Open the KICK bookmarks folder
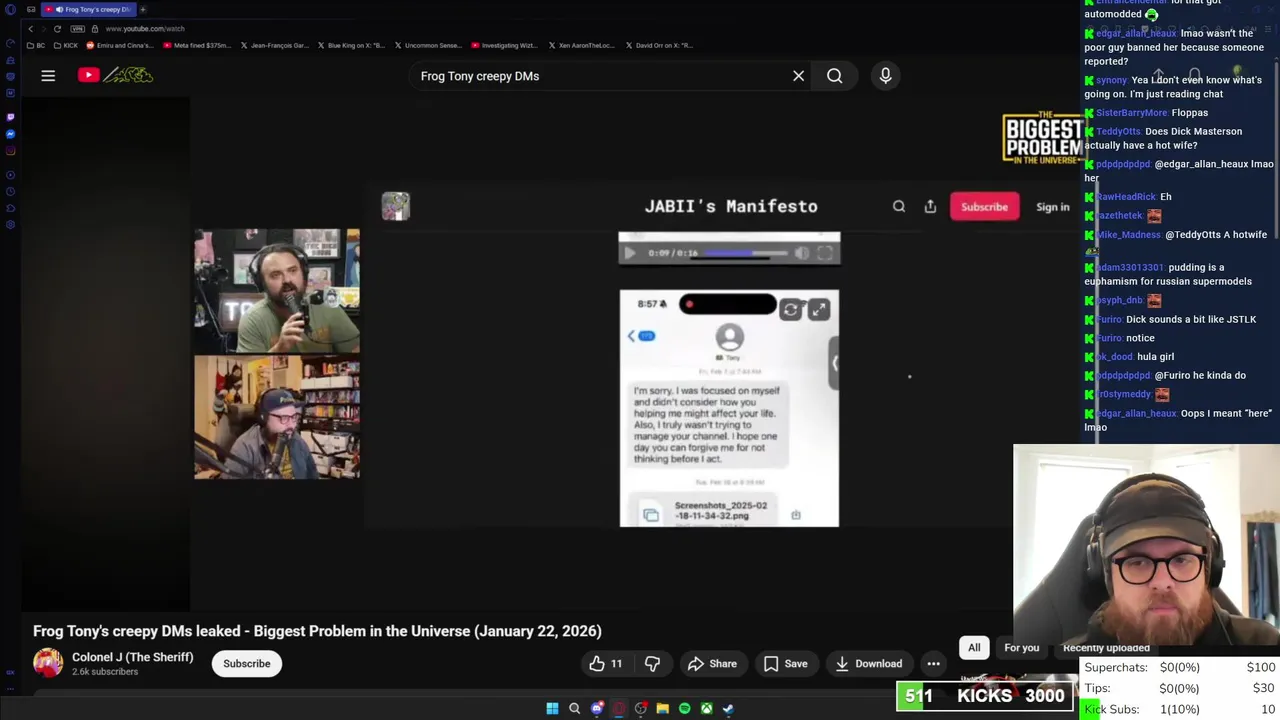Image resolution: width=1280 pixels, height=720 pixels. tap(65, 45)
